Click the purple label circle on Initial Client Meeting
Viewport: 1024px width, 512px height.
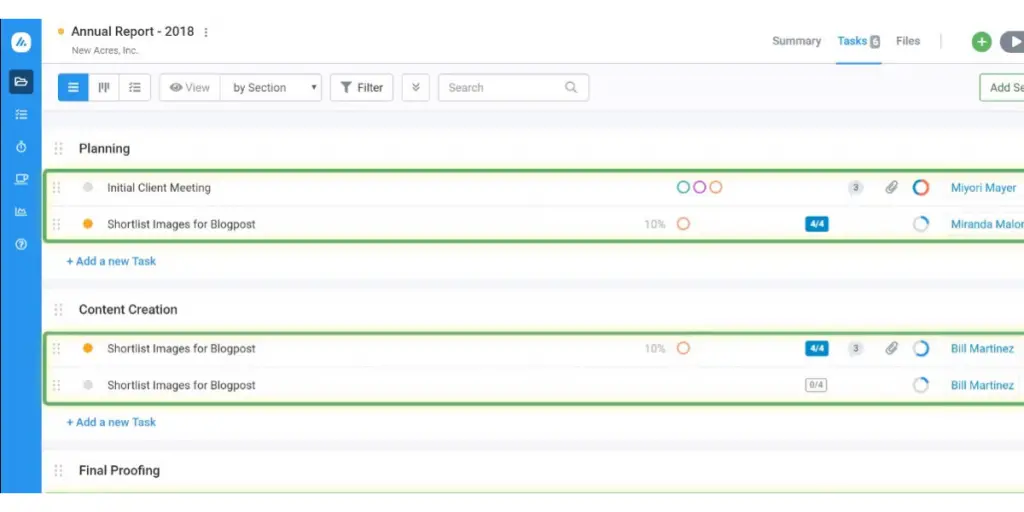[x=699, y=187]
